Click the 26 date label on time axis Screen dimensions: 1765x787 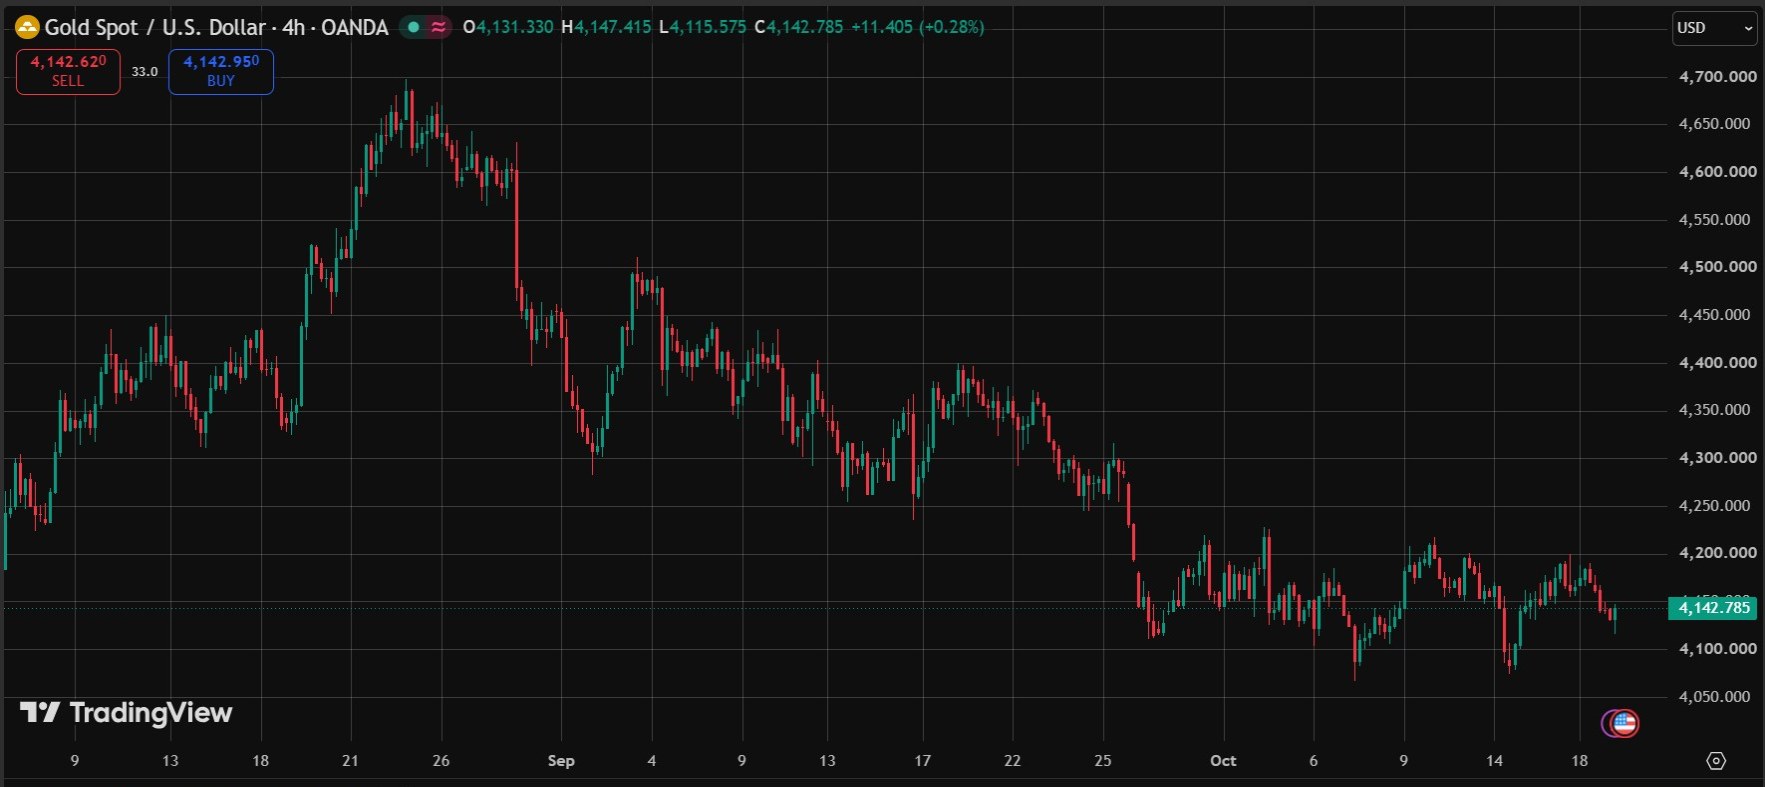tap(441, 761)
